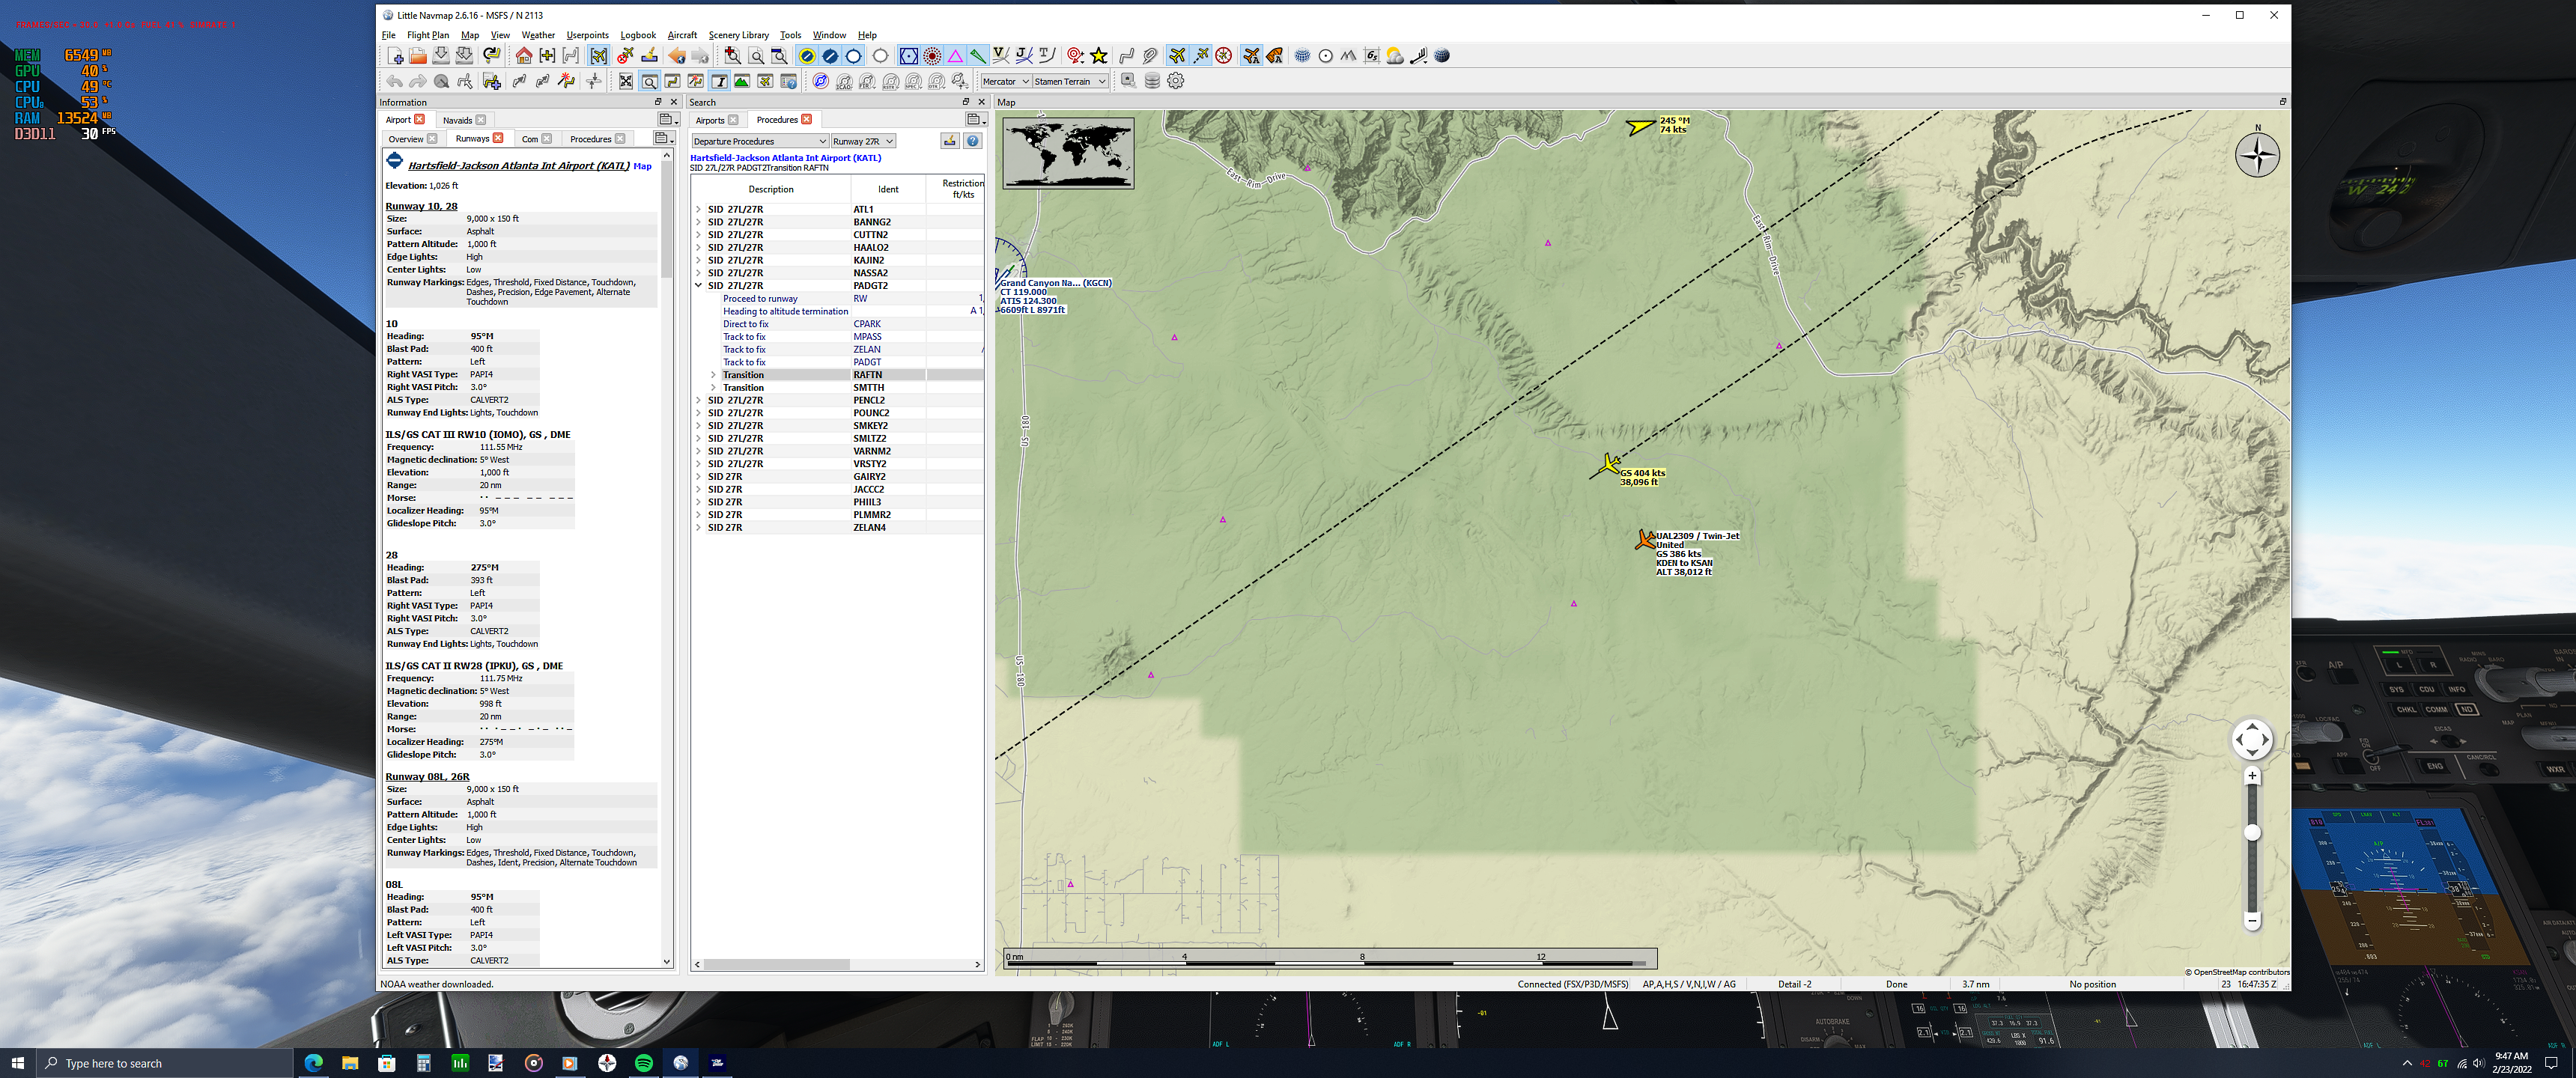Open the Runway 27R filter dropdown
This screenshot has width=2576, height=1078.
(863, 142)
